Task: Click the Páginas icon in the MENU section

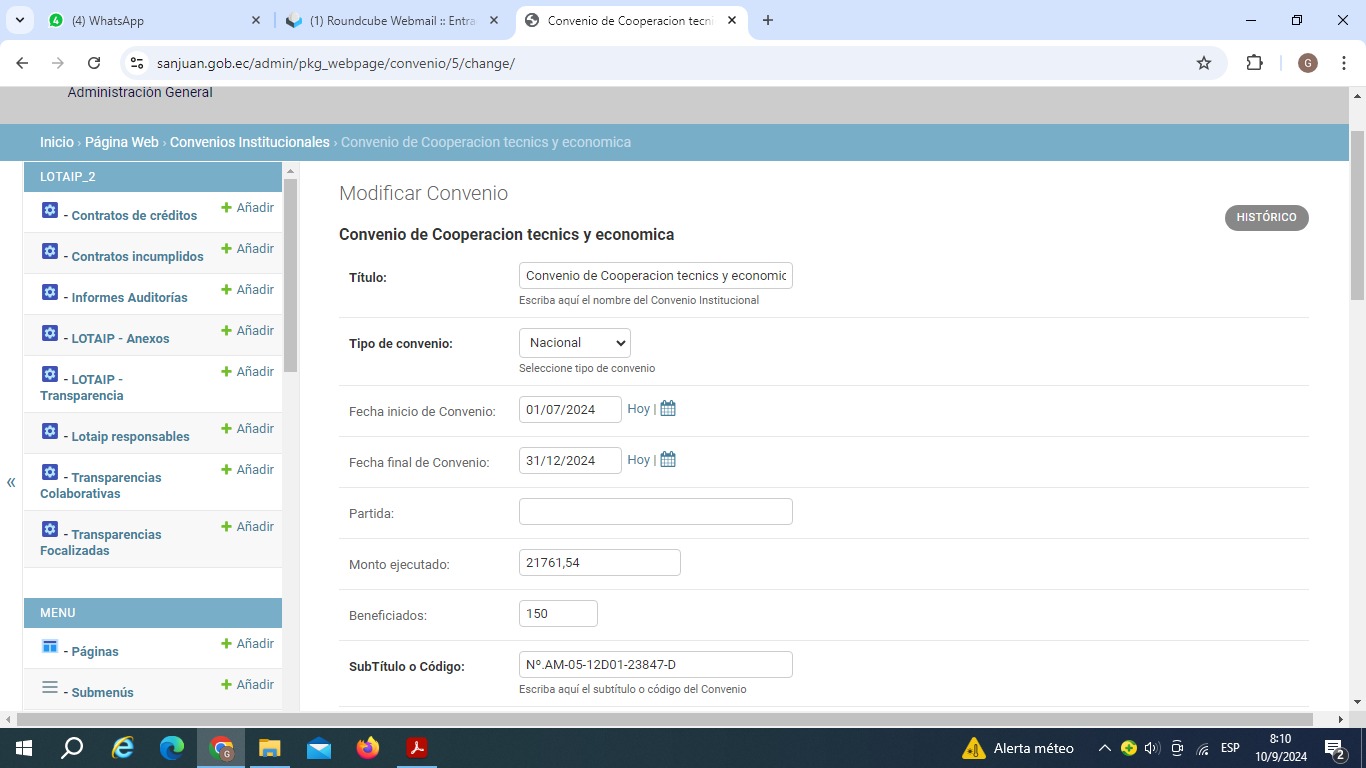Action: (x=50, y=647)
